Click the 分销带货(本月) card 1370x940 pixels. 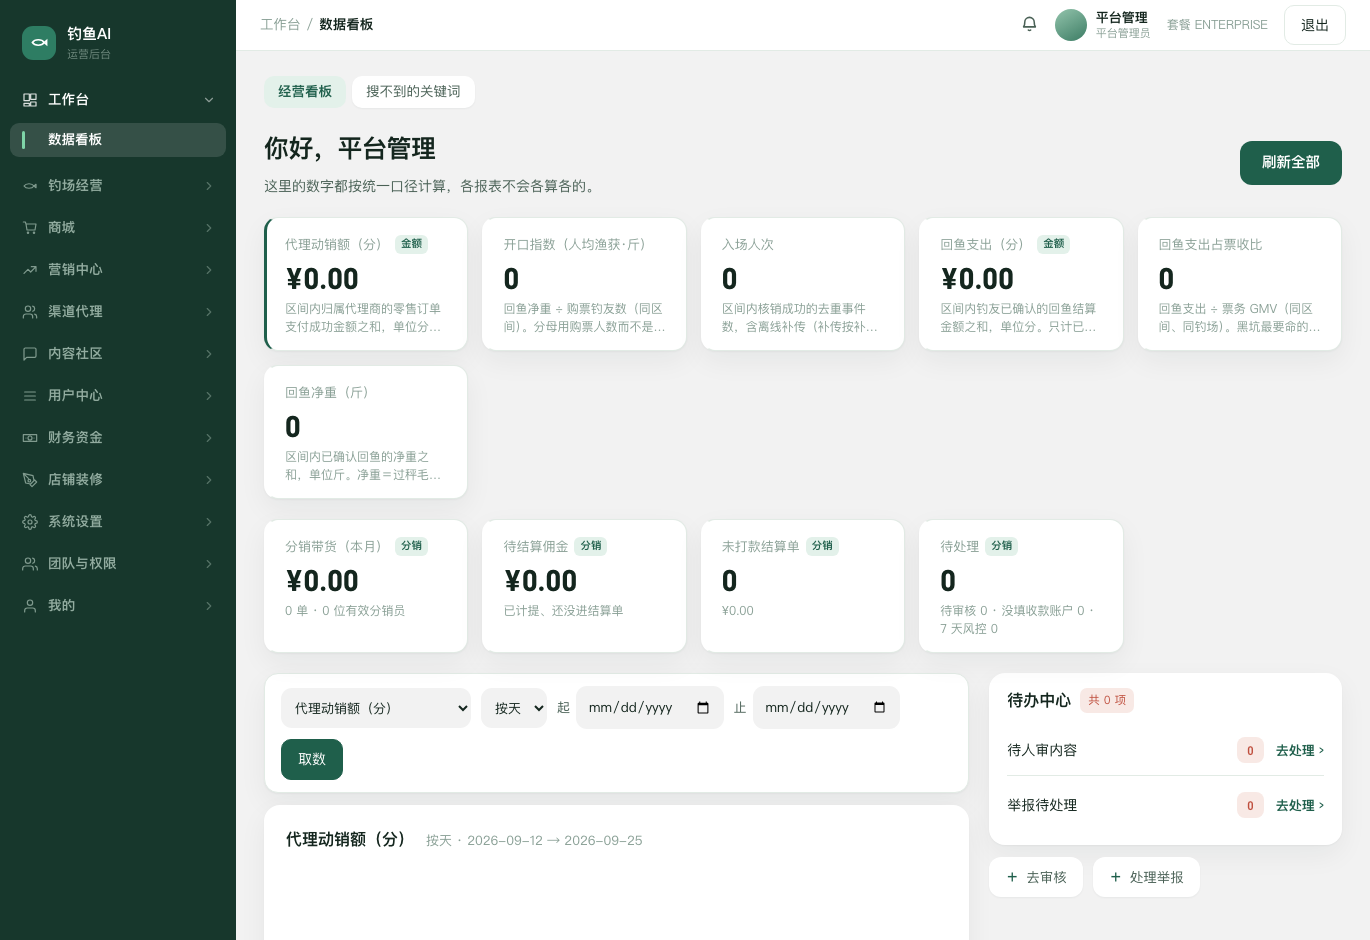click(x=366, y=586)
